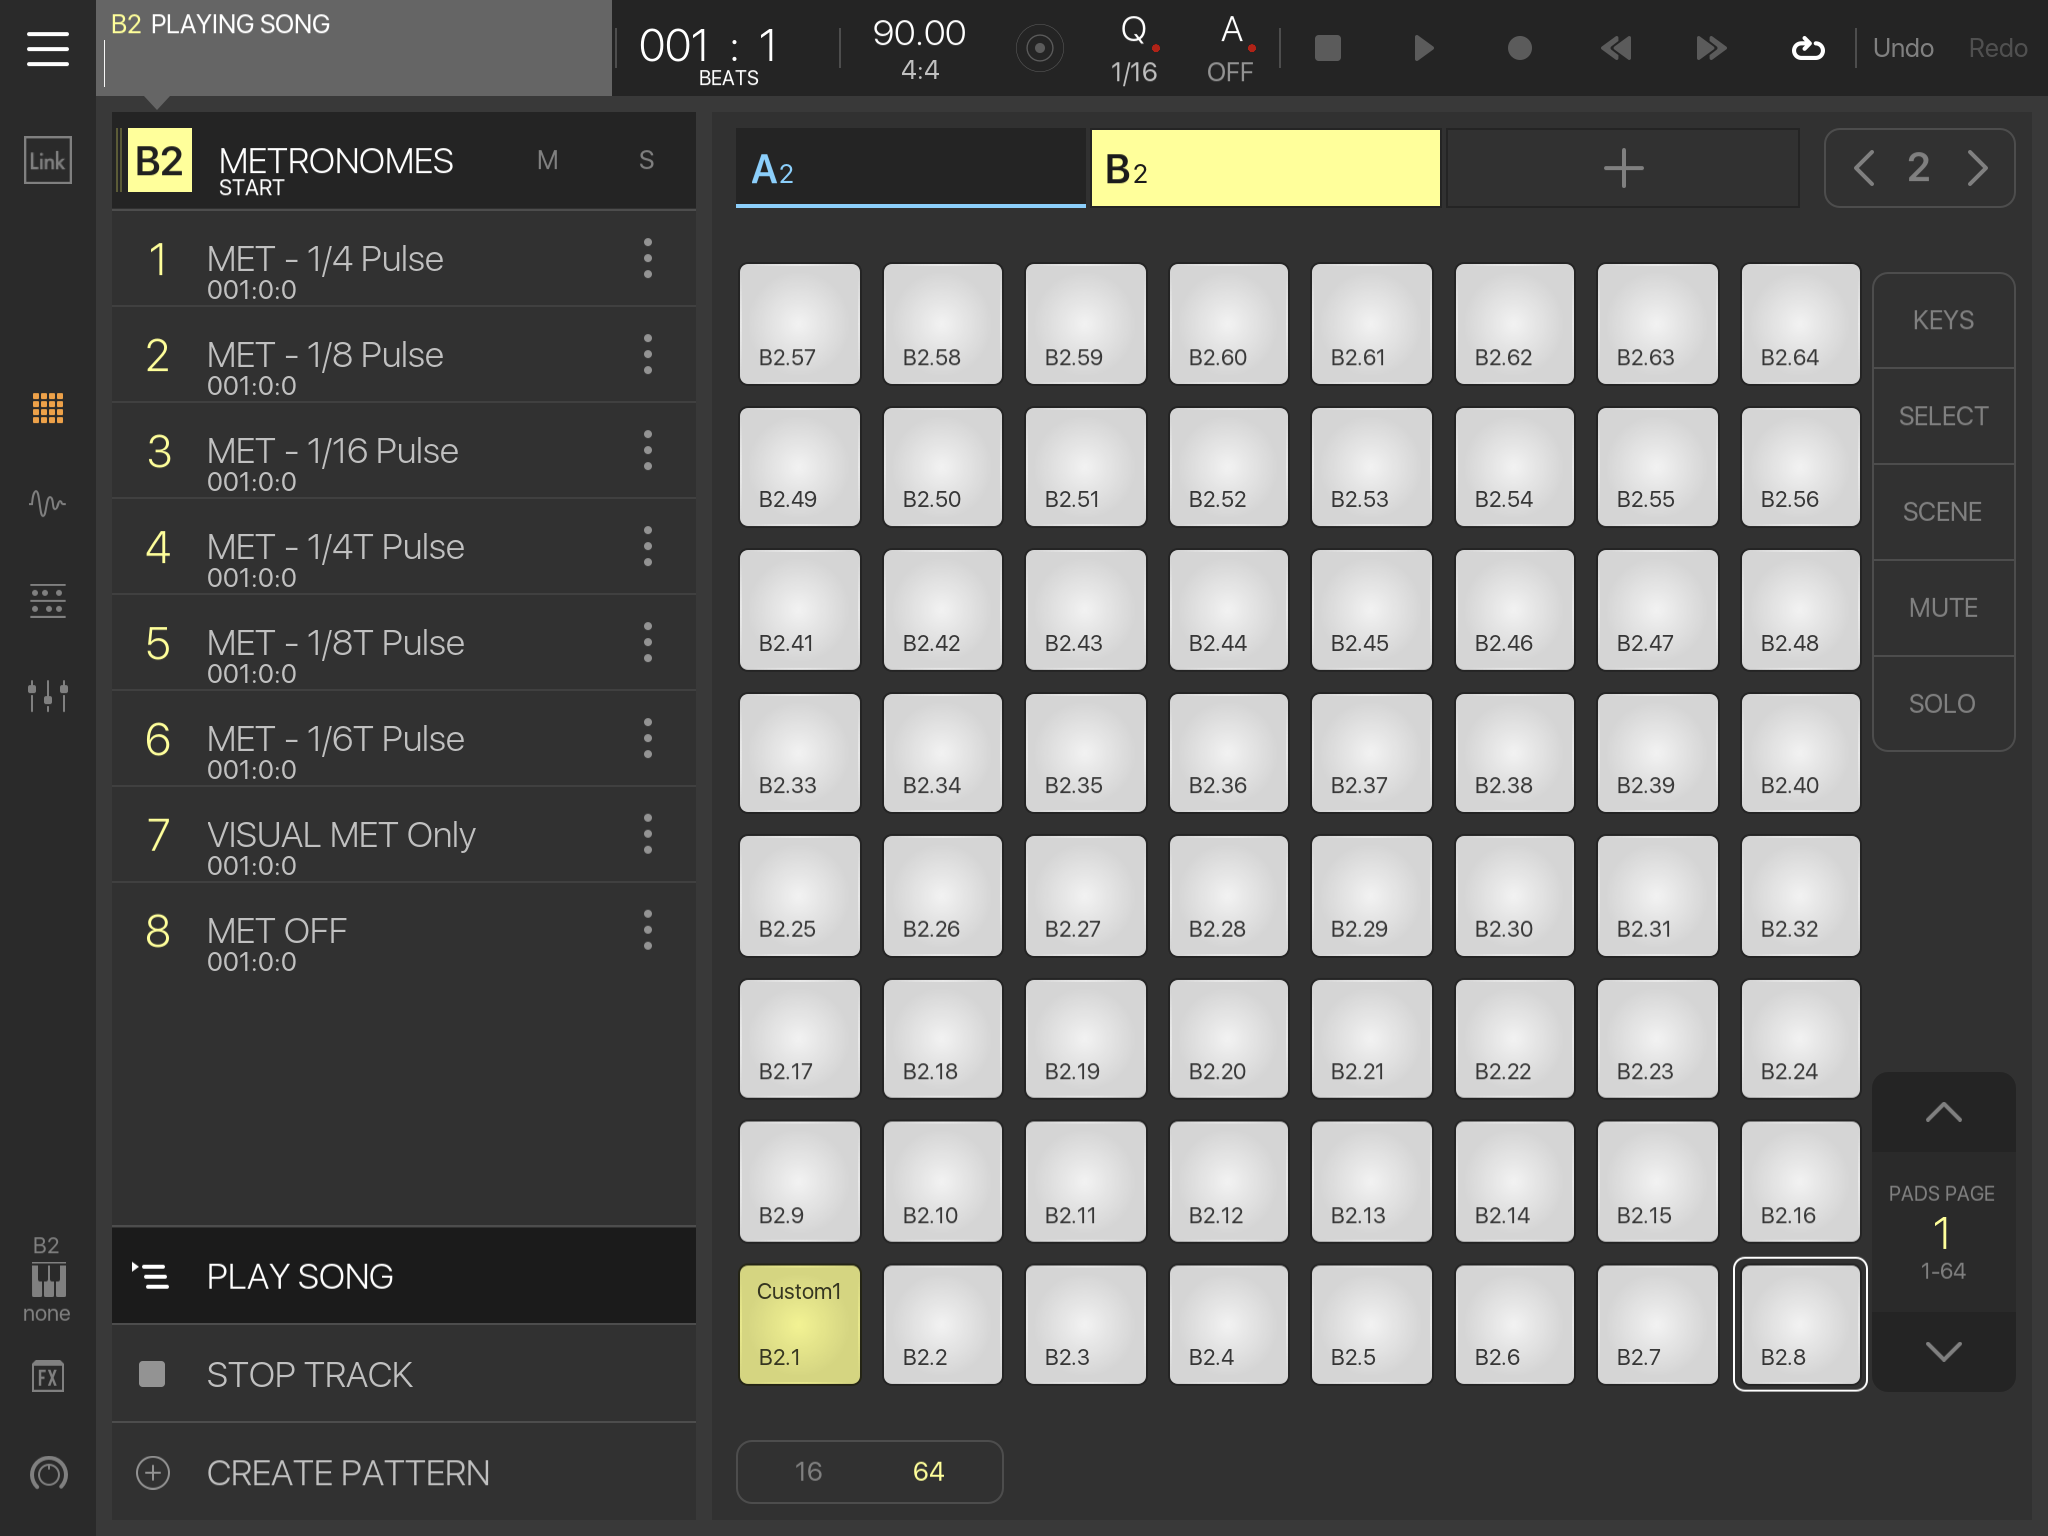This screenshot has height=1536, width=2048.
Task: Select bank tab A2
Action: (910, 168)
